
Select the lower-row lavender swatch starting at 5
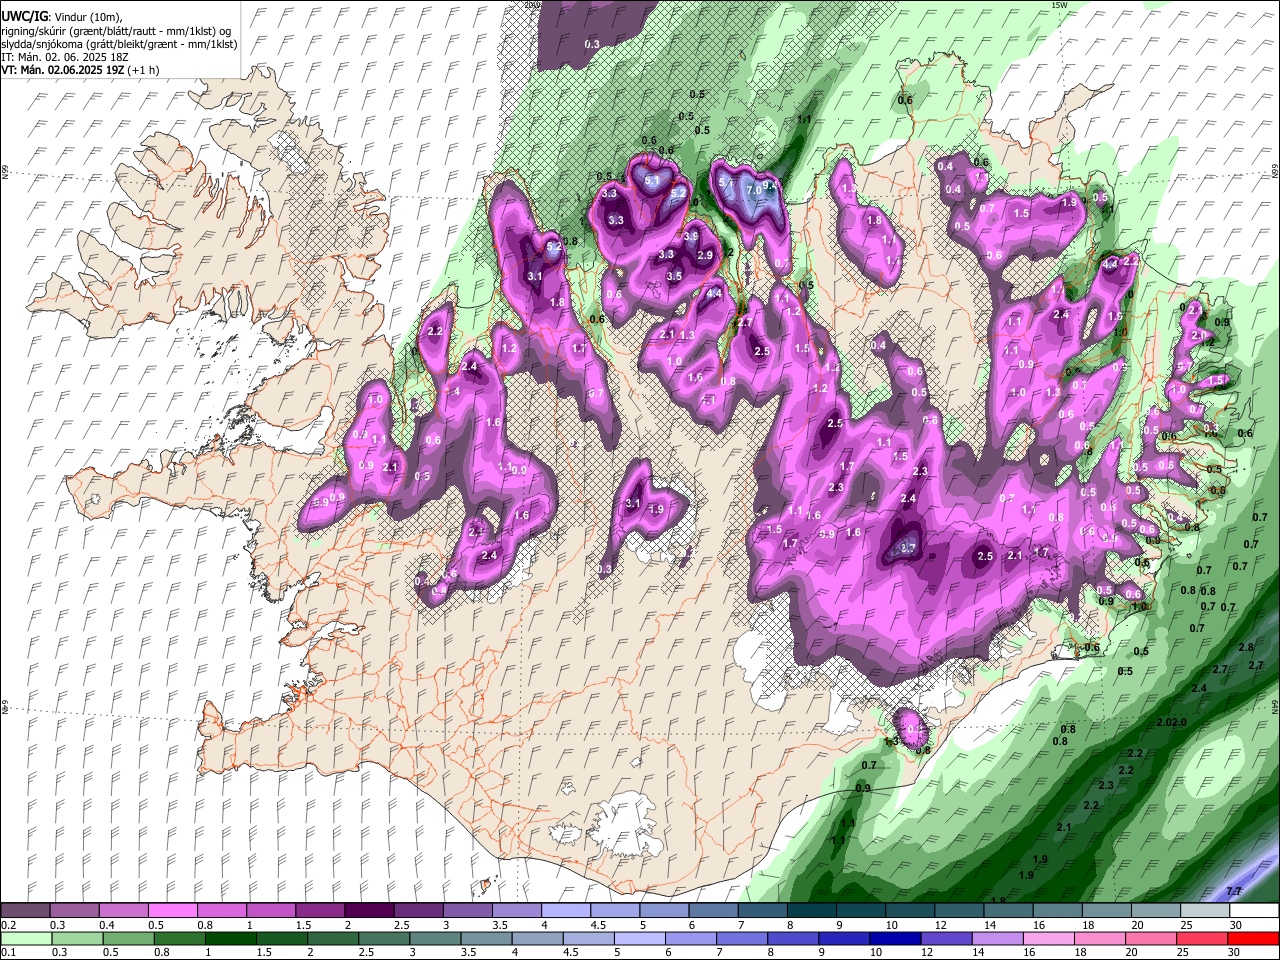(x=638, y=938)
